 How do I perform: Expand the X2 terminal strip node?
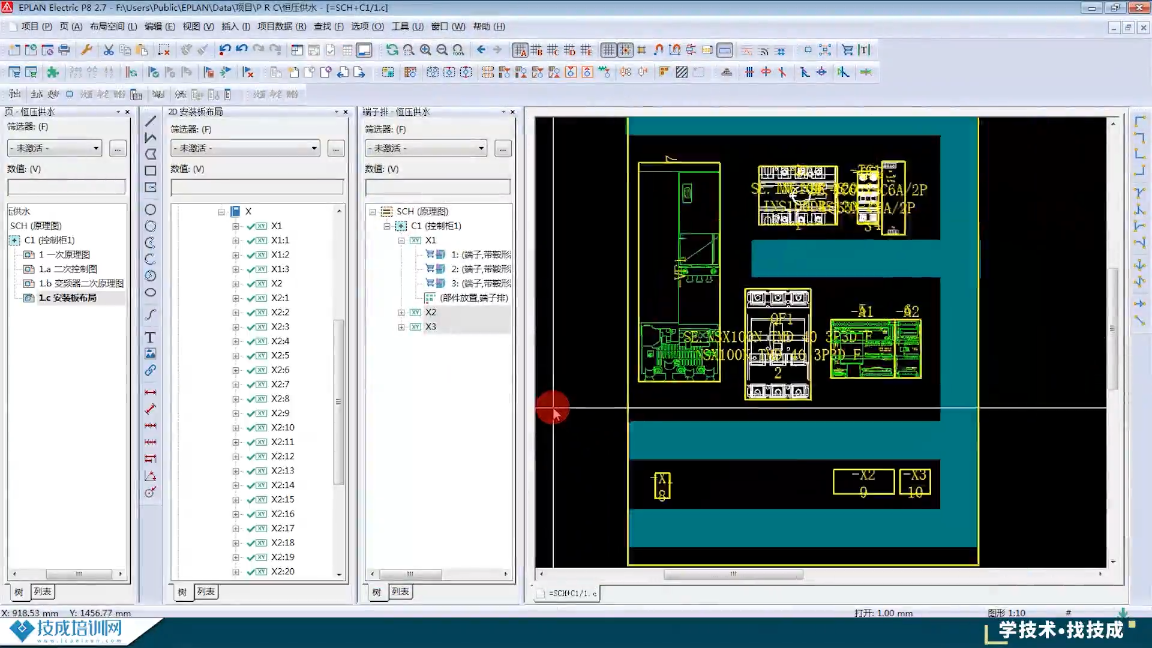401,312
